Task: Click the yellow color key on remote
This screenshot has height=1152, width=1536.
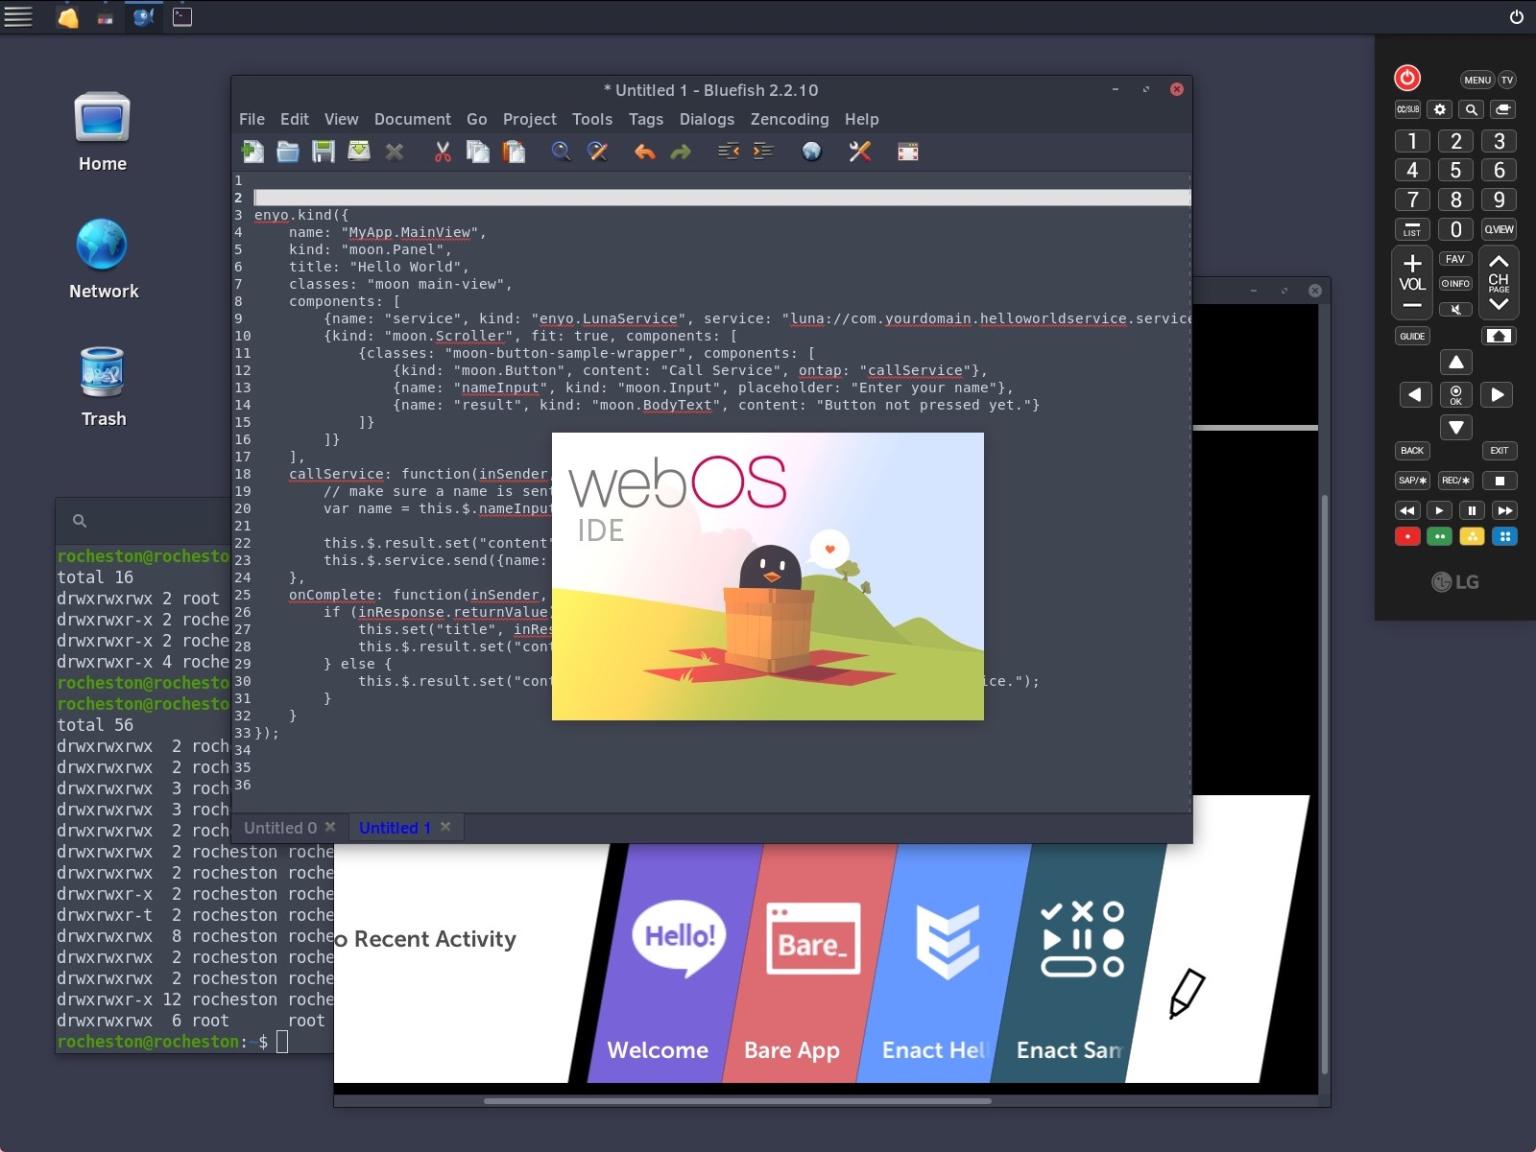Action: coord(1471,537)
